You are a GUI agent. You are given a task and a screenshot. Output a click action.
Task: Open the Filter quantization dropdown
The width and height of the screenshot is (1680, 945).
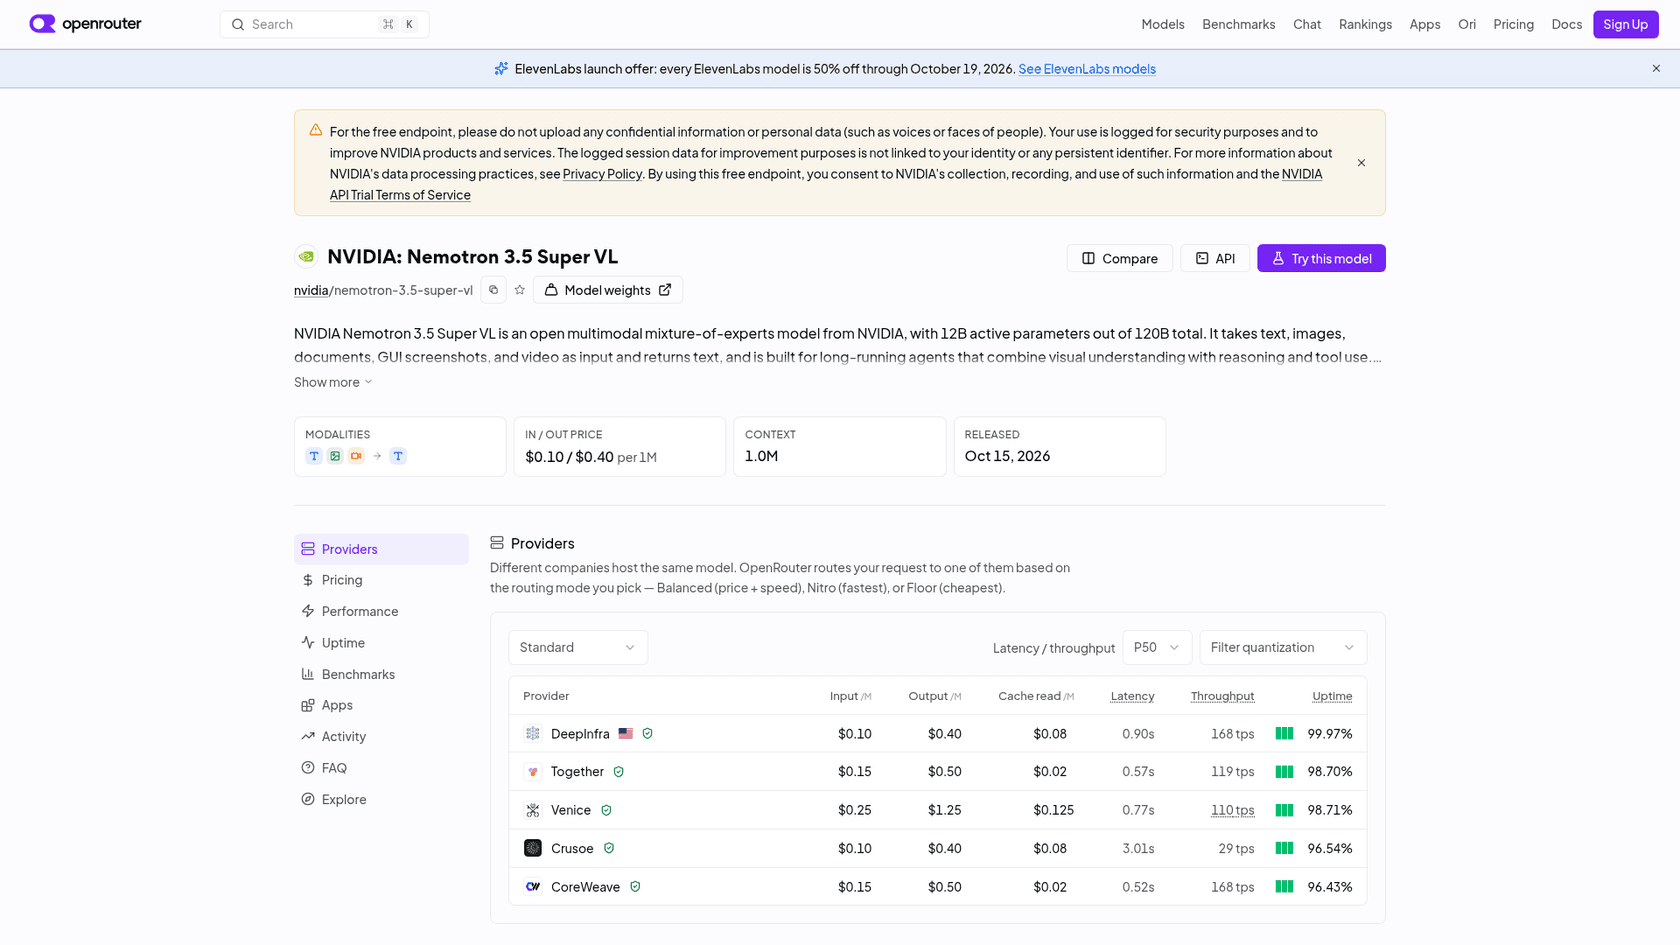[x=1283, y=648]
